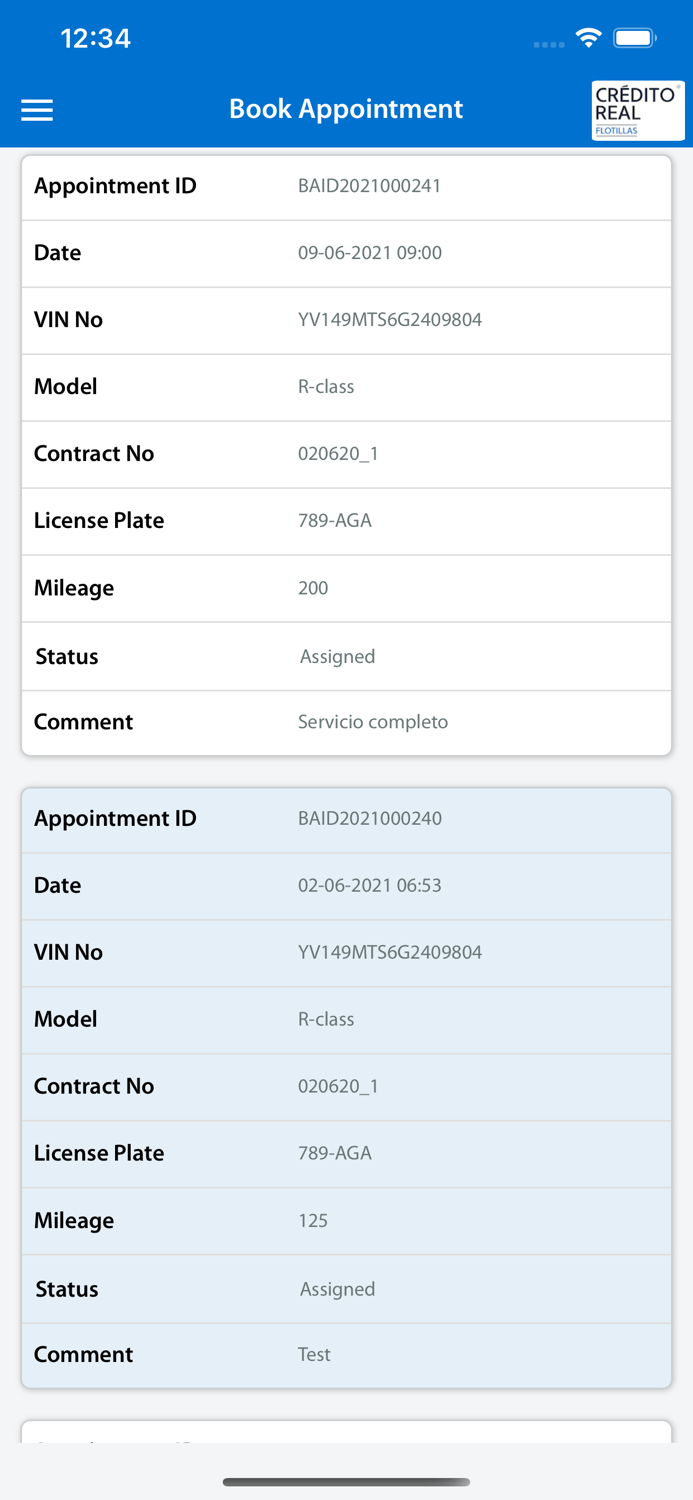Tap the second card's Assigned status
This screenshot has height=1500, width=693.
click(x=337, y=1289)
